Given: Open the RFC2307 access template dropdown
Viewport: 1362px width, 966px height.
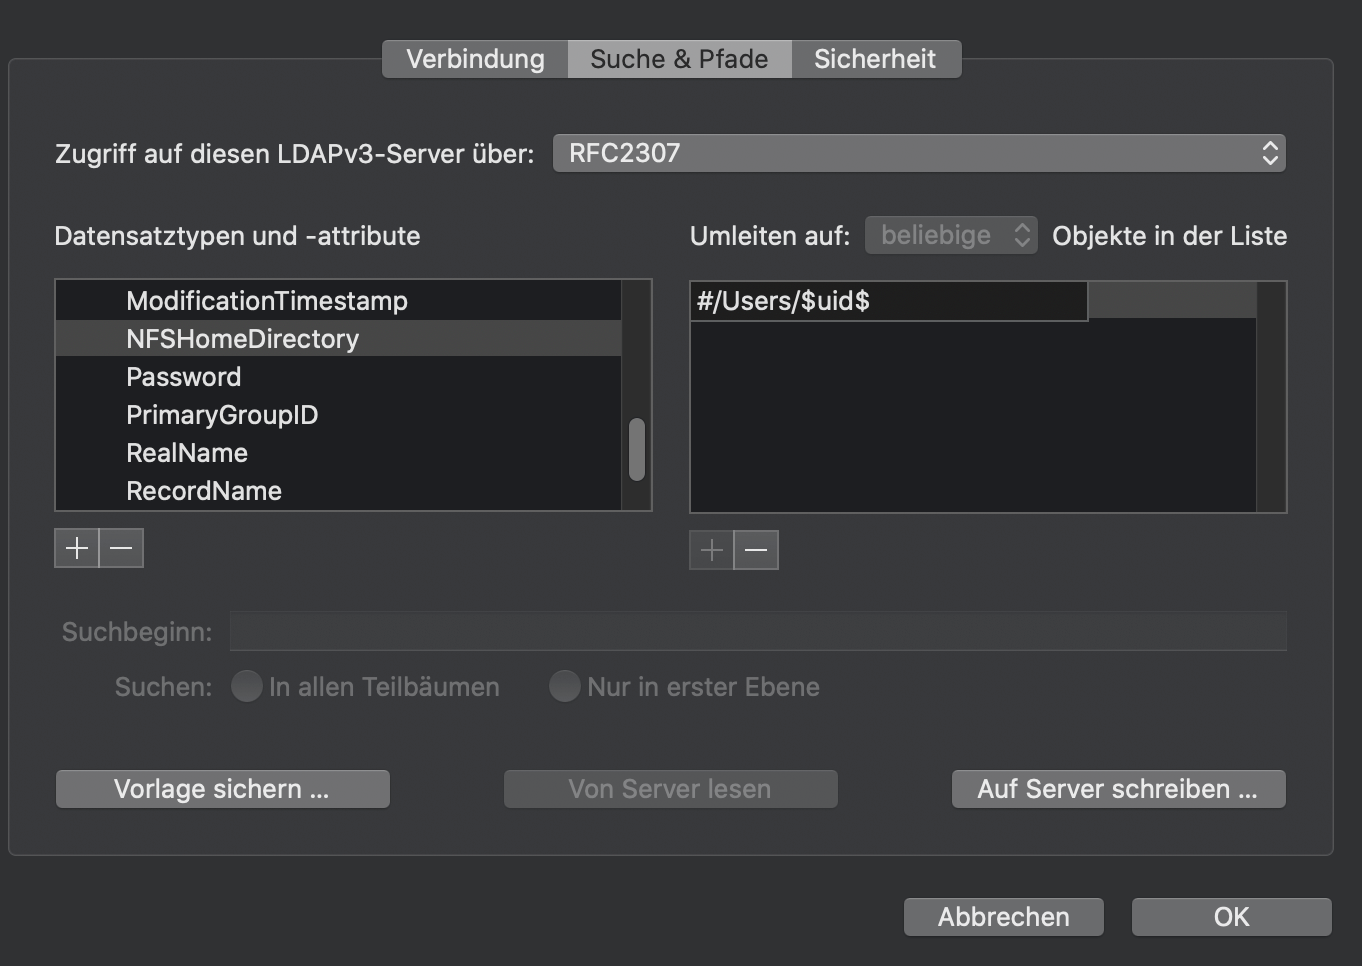Looking at the screenshot, I should [918, 153].
